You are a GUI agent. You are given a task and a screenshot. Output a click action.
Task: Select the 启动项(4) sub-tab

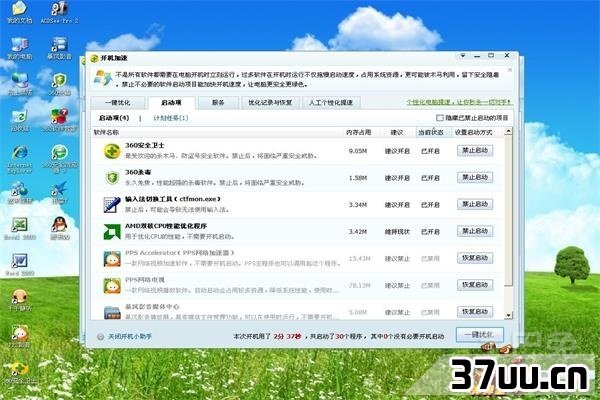pos(114,118)
